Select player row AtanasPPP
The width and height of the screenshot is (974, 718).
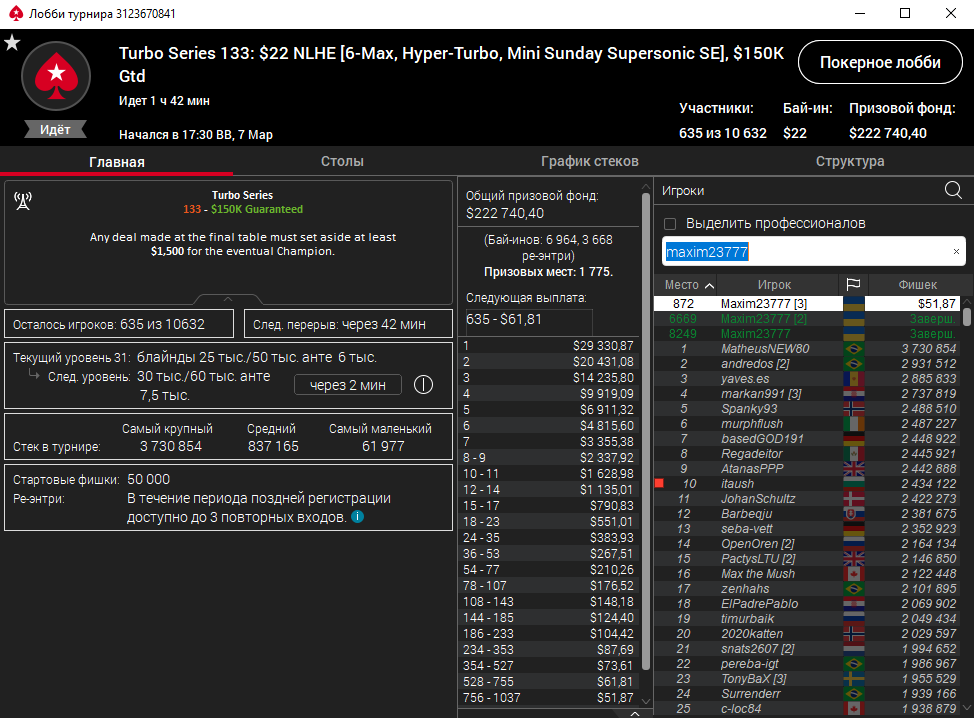point(808,468)
